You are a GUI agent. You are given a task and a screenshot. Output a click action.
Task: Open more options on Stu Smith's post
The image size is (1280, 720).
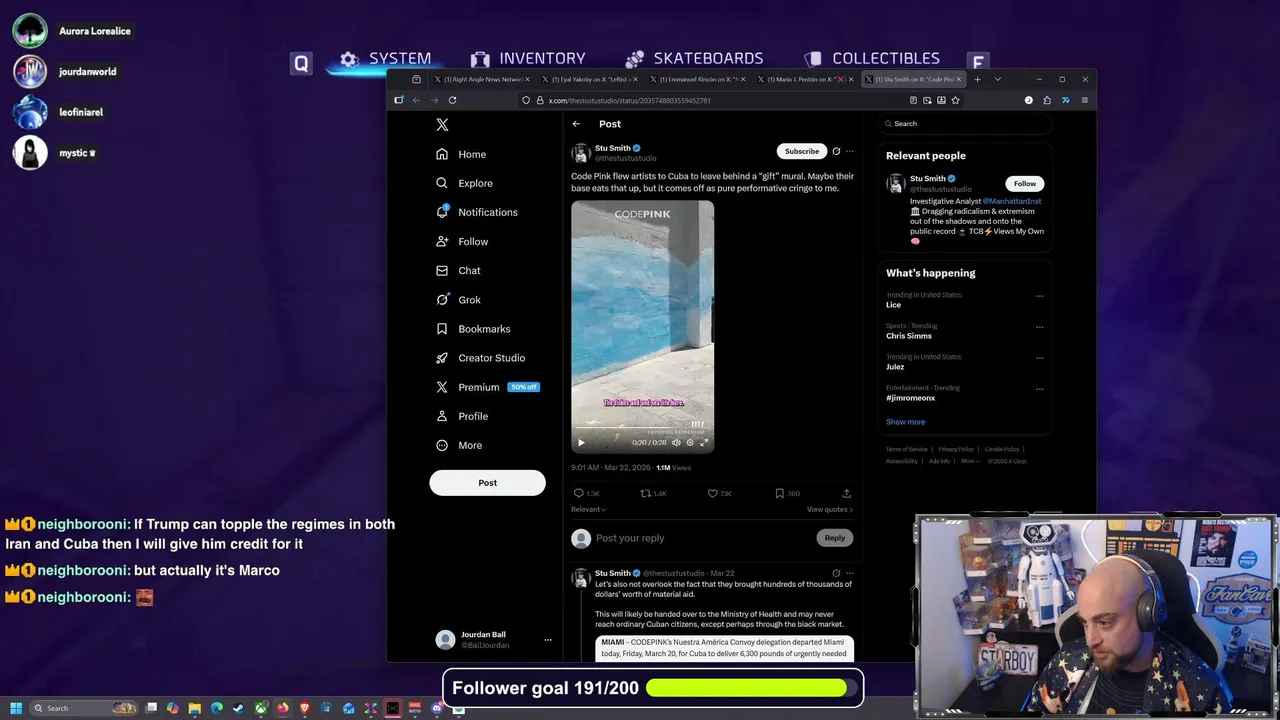click(x=850, y=151)
